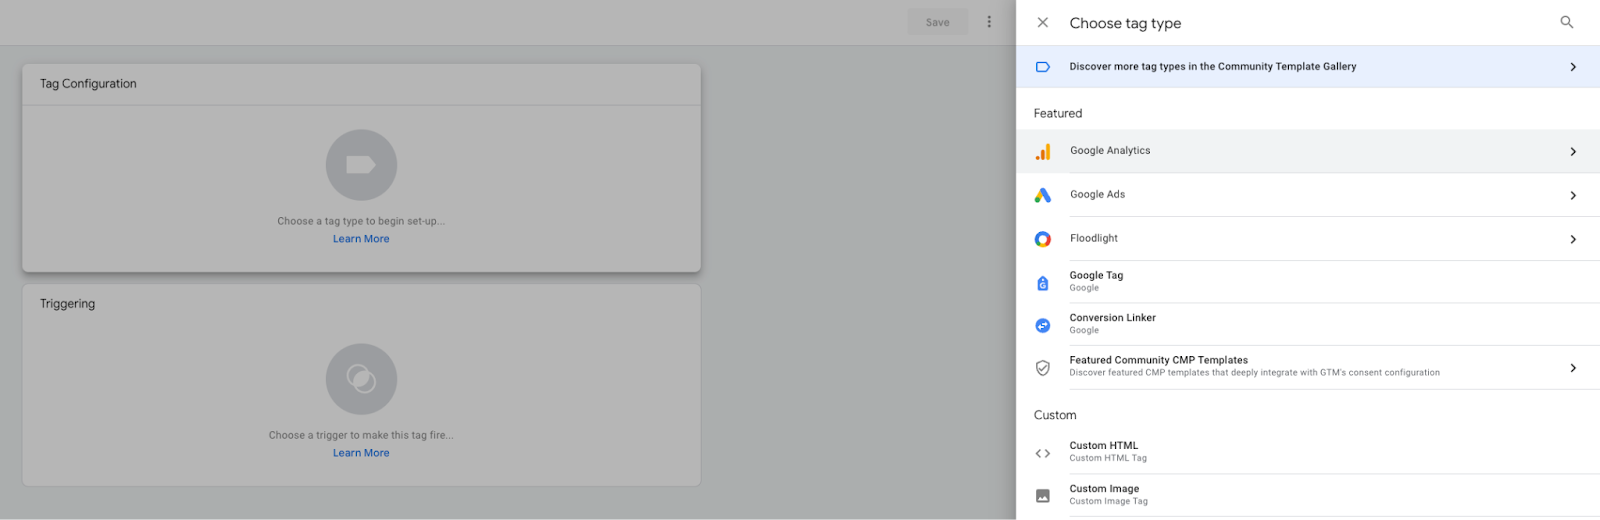This screenshot has height=520, width=1600.
Task: Click the Custom HTML code brackets icon
Action: [x=1043, y=453]
